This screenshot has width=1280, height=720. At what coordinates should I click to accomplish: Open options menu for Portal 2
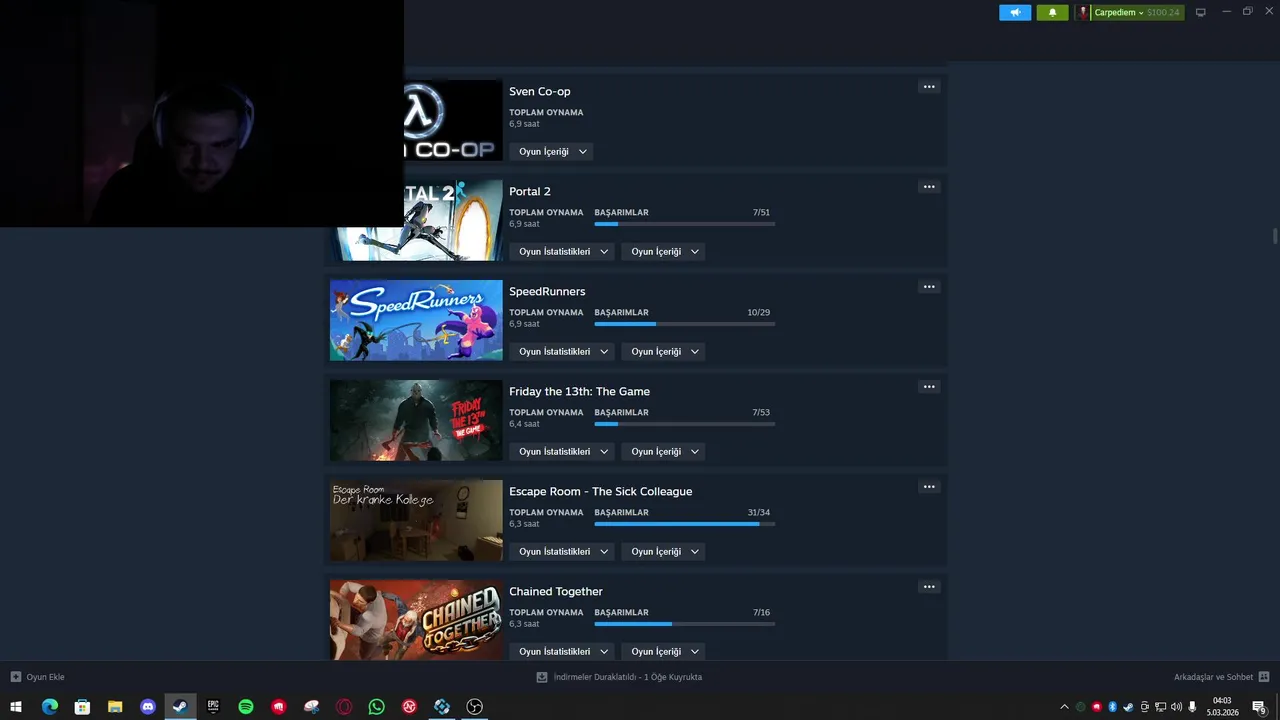click(x=929, y=187)
